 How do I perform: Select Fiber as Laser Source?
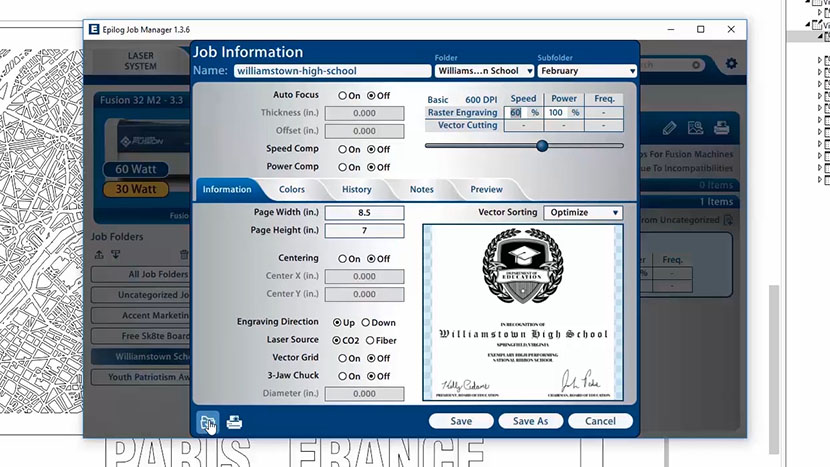(x=365, y=341)
